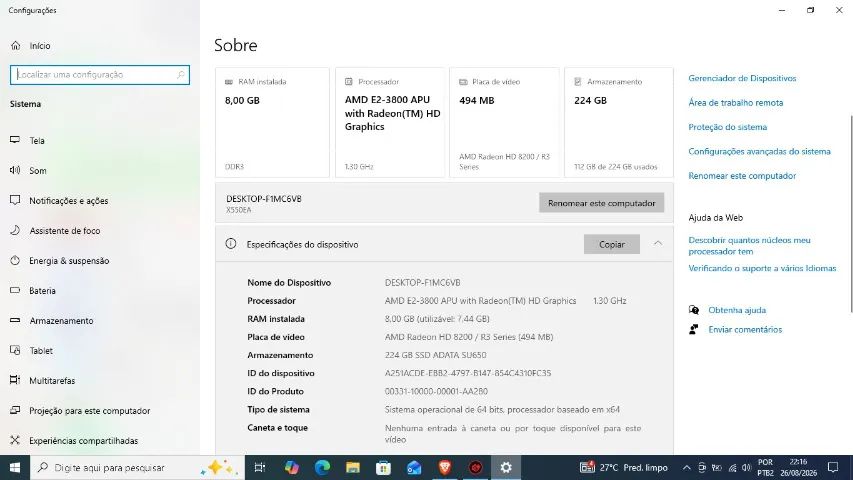
Task: Collapse Especificações do dispositivo section
Action: pos(658,244)
